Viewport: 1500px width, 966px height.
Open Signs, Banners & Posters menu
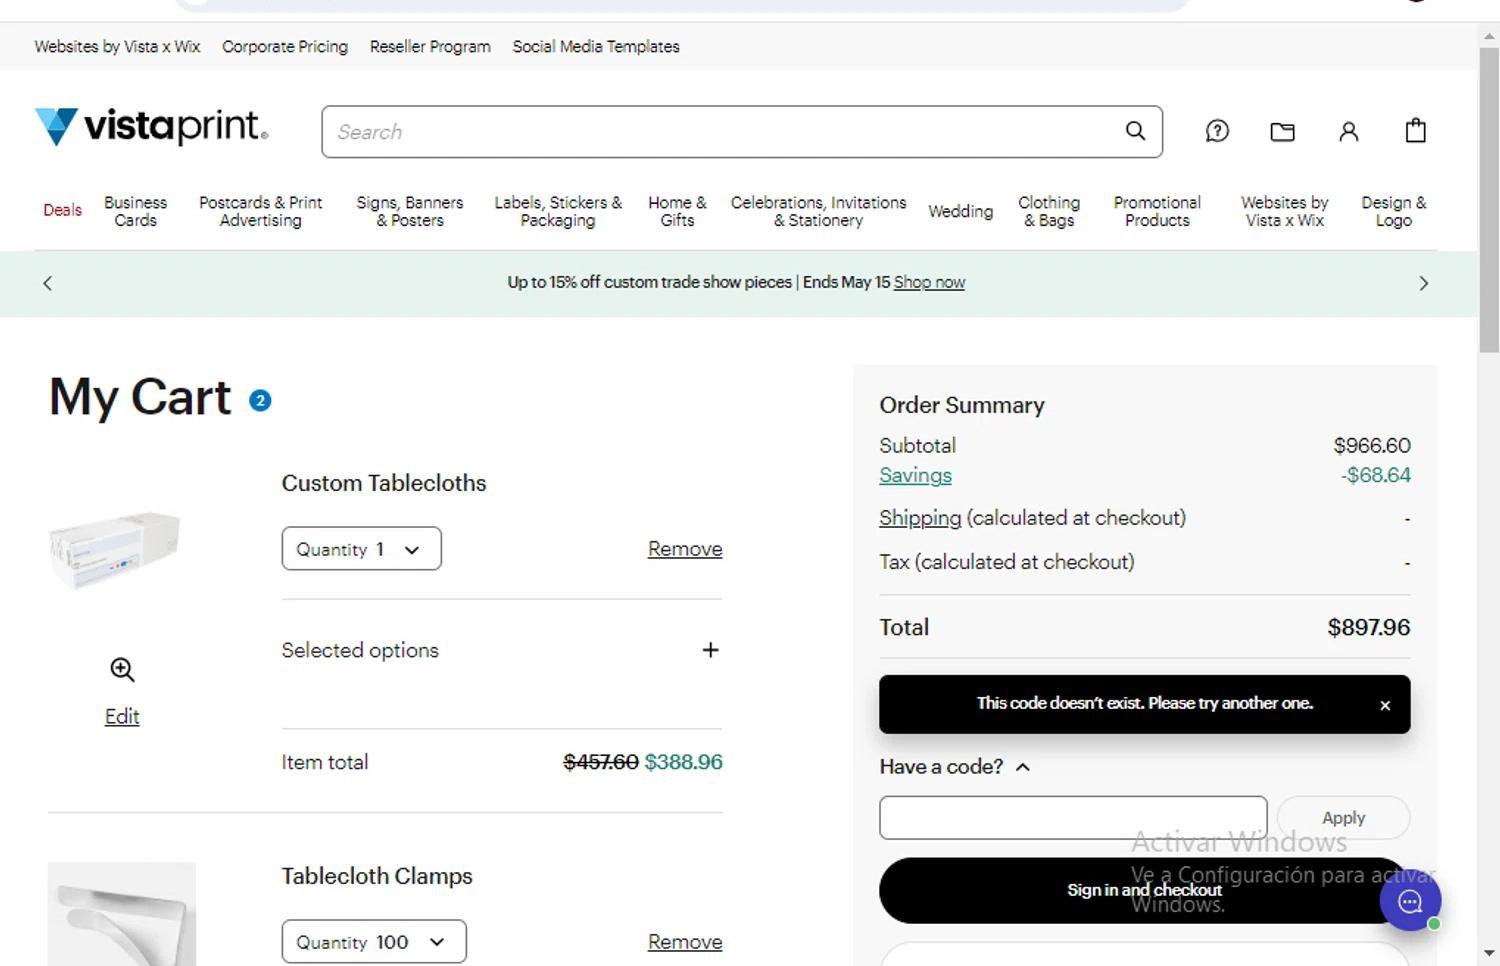(x=410, y=211)
